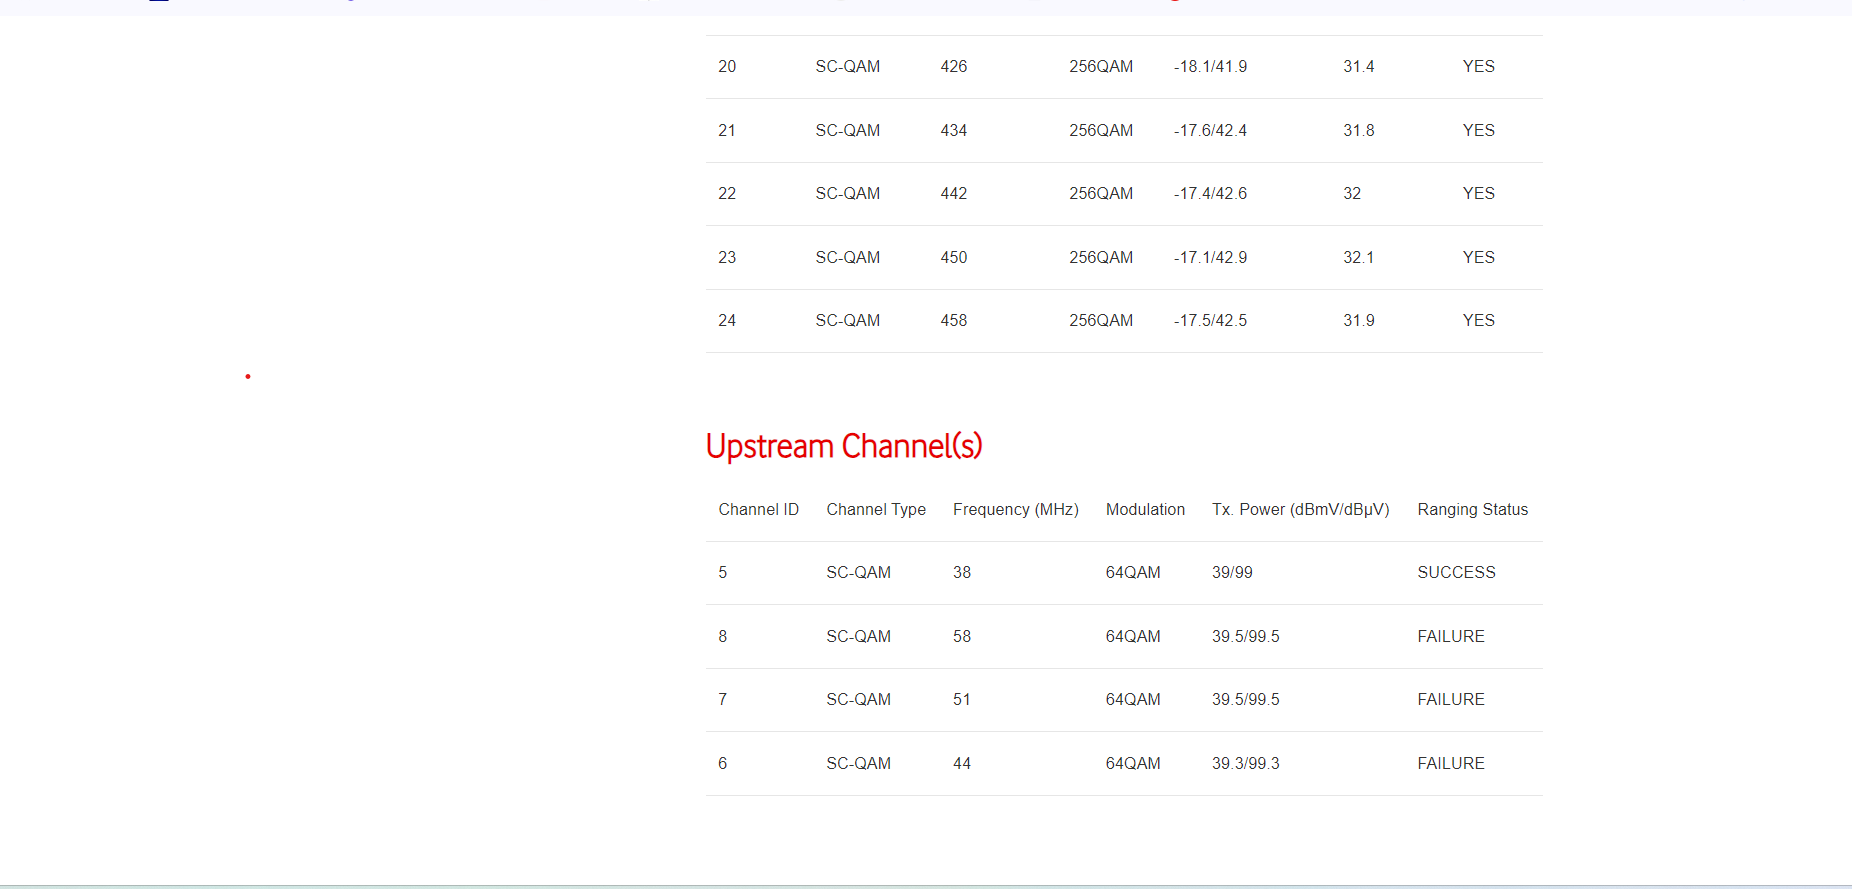
Task: Click YES in the channel 24 row
Action: point(1478,321)
